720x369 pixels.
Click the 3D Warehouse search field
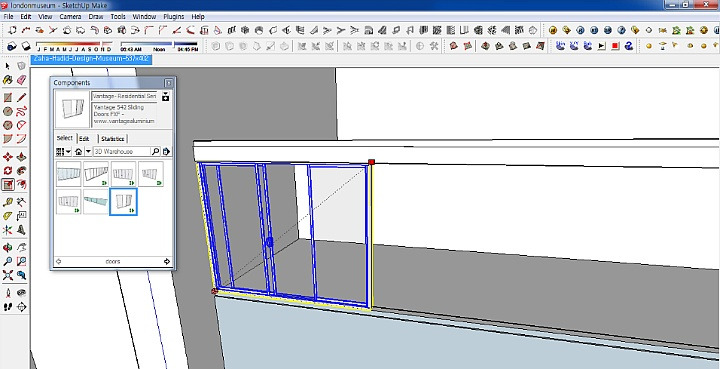(122, 151)
